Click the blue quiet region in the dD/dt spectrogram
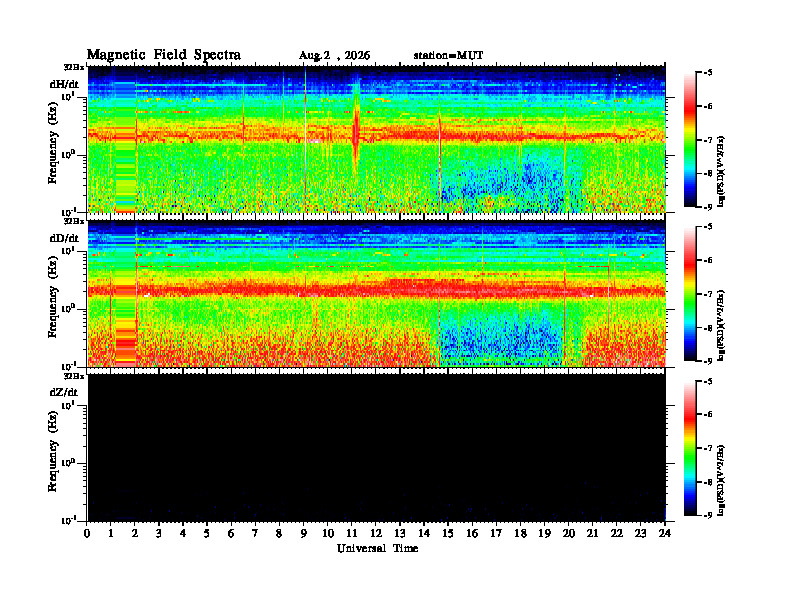The height and width of the screenshot is (612, 792). 503,336
